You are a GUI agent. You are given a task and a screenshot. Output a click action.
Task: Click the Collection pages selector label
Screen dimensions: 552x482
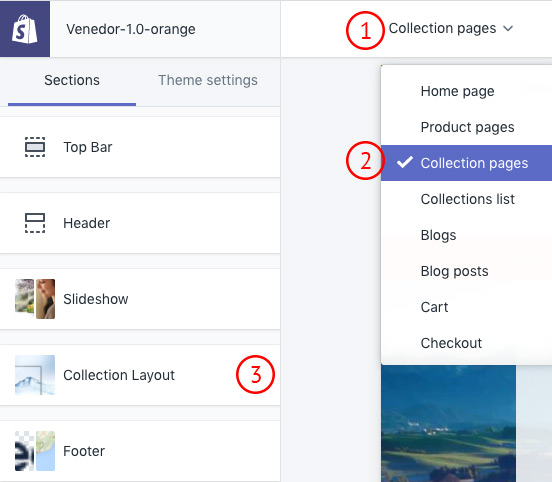(442, 29)
